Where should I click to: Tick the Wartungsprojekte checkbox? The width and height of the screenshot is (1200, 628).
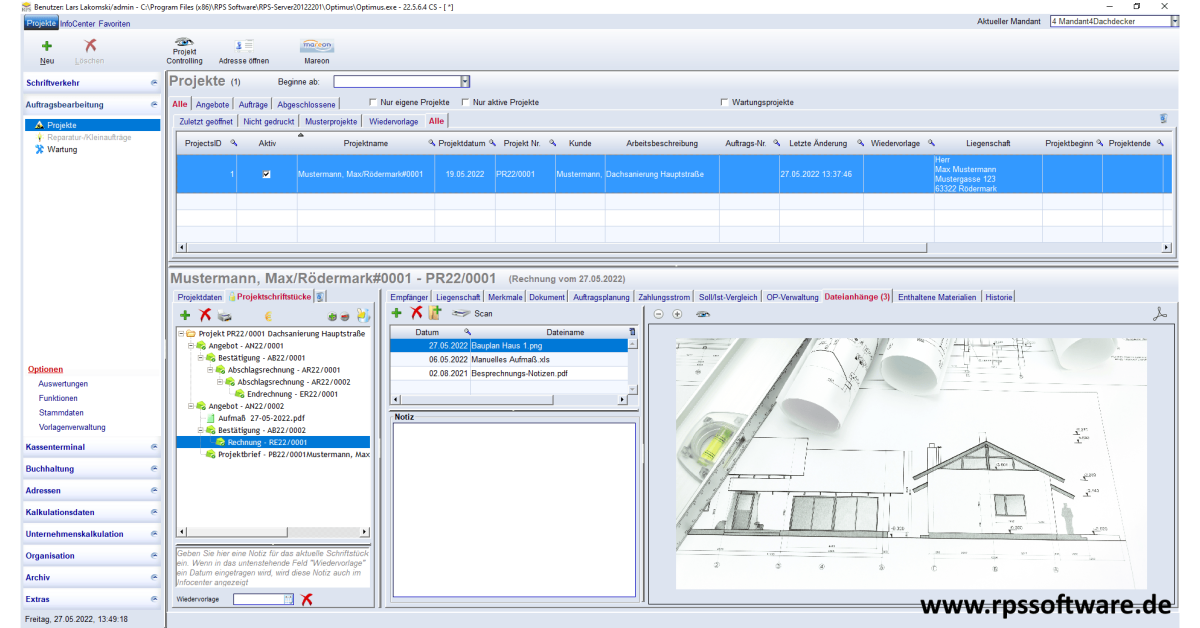tap(724, 102)
